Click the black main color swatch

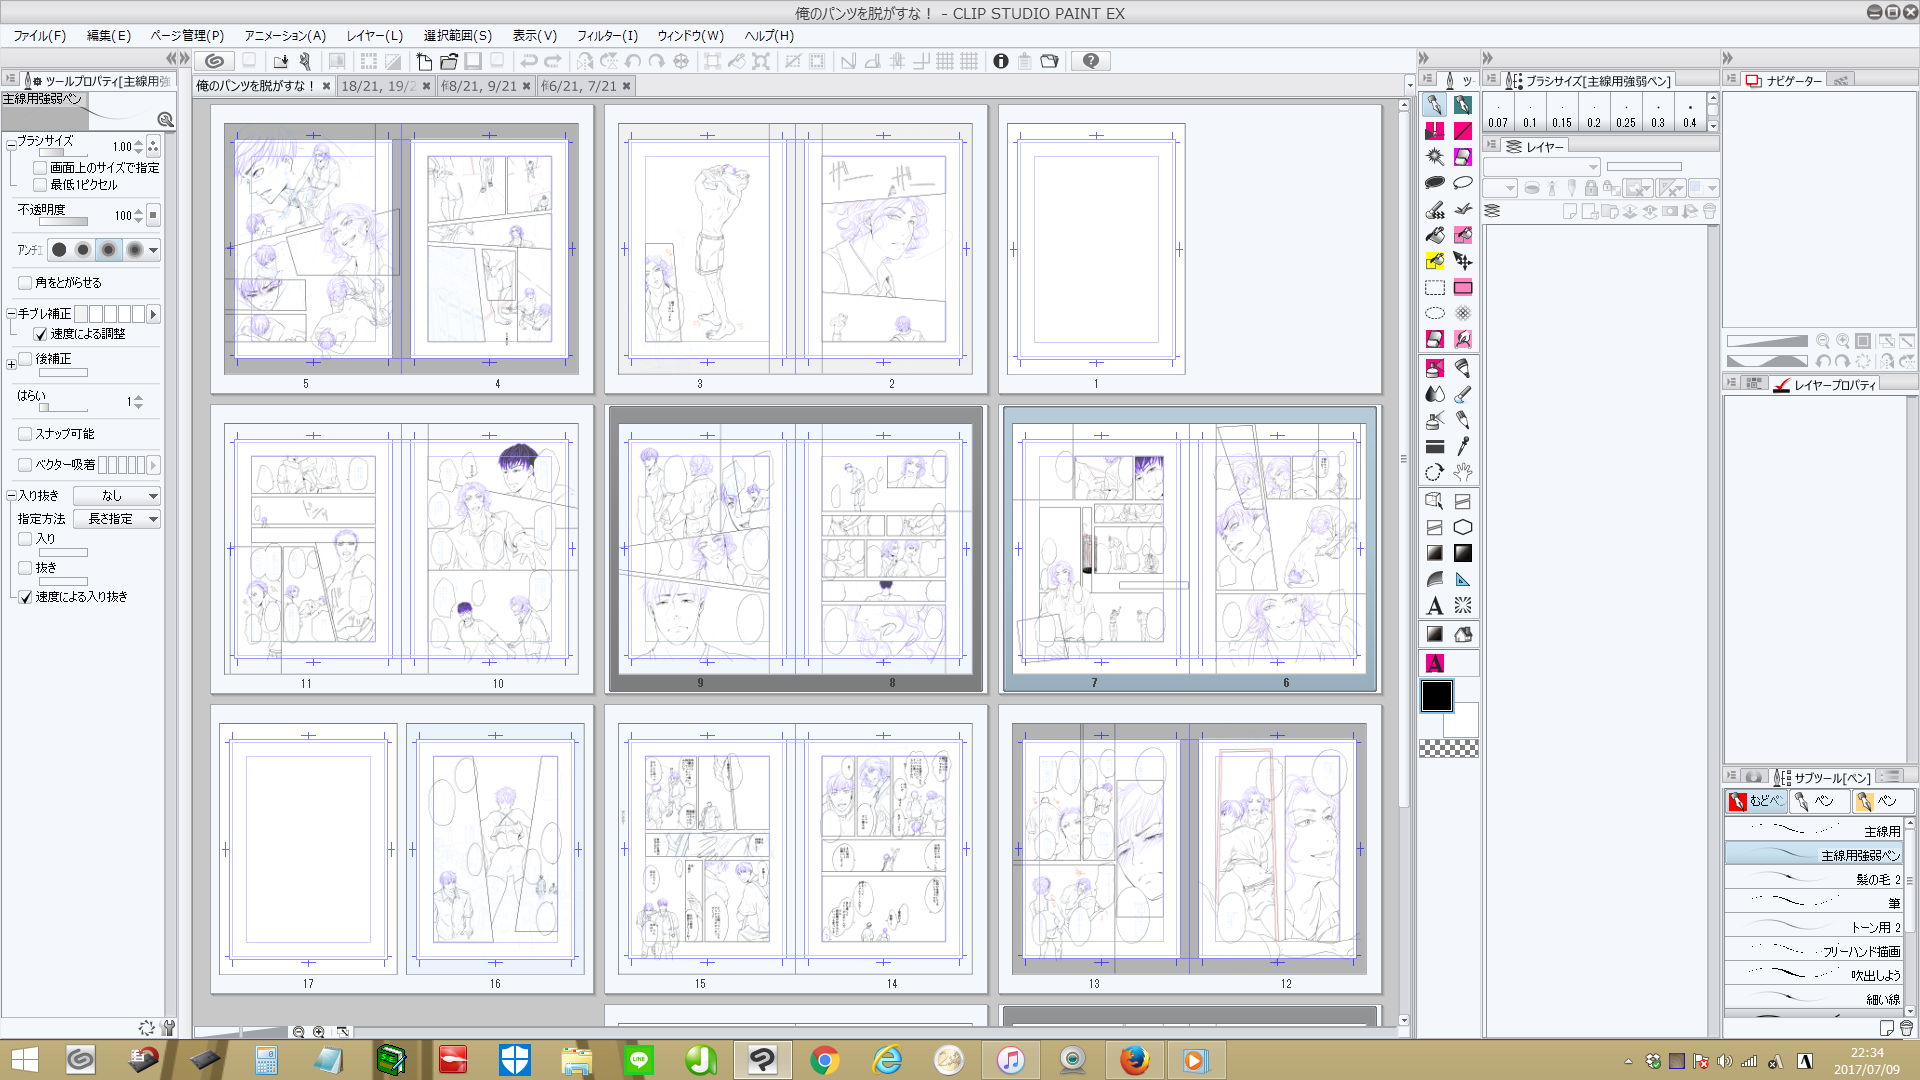(1437, 696)
